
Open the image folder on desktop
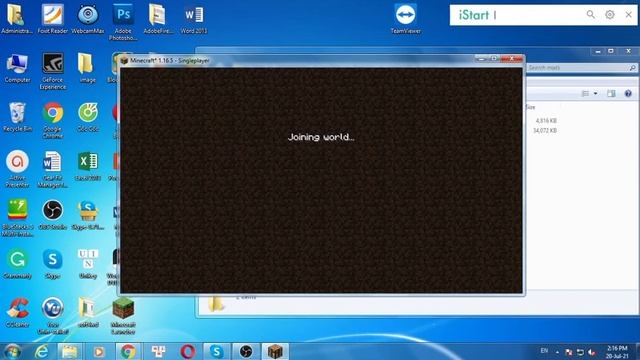87,68
